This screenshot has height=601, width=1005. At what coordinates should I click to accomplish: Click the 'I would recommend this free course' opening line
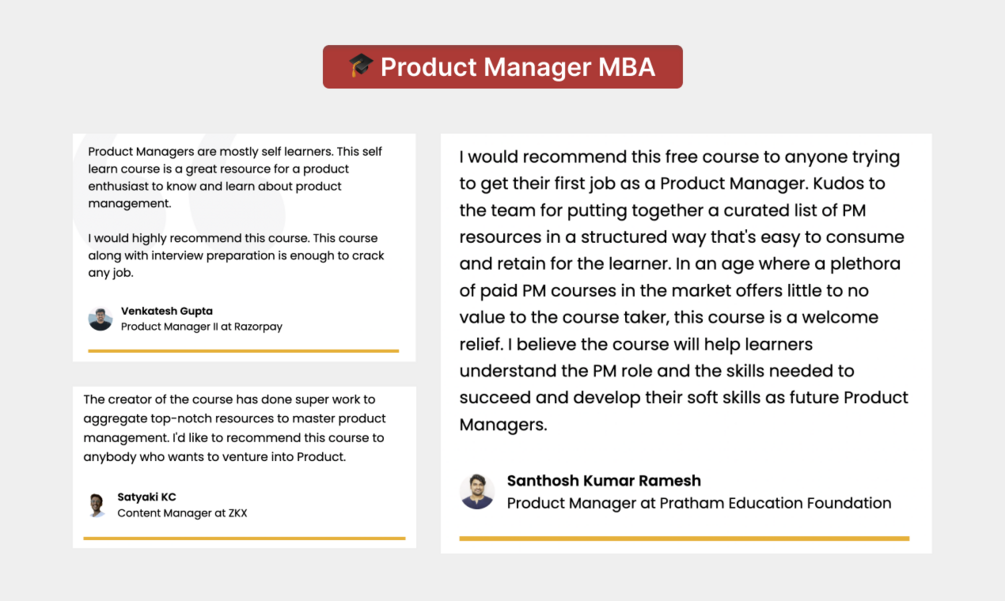(679, 157)
